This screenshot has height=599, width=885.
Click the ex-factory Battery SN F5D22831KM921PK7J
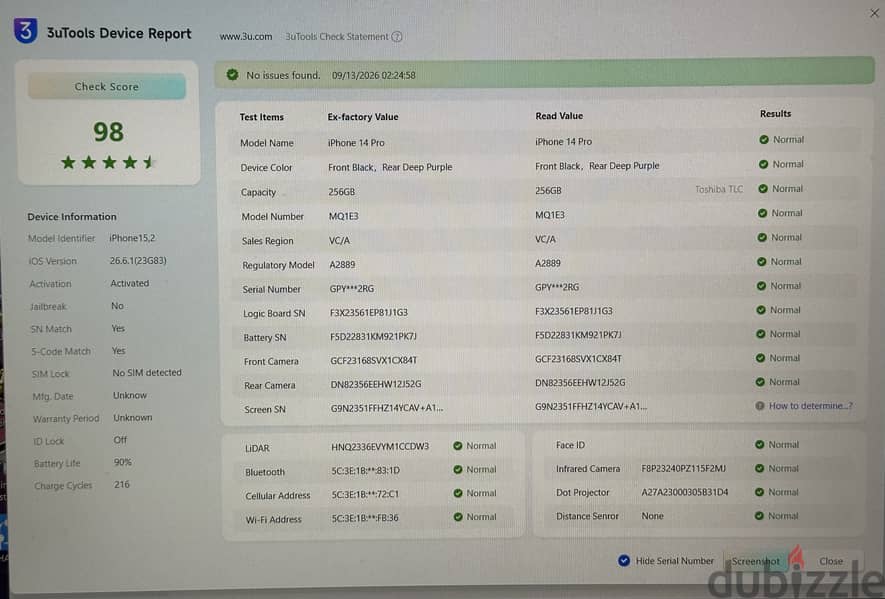pos(373,336)
